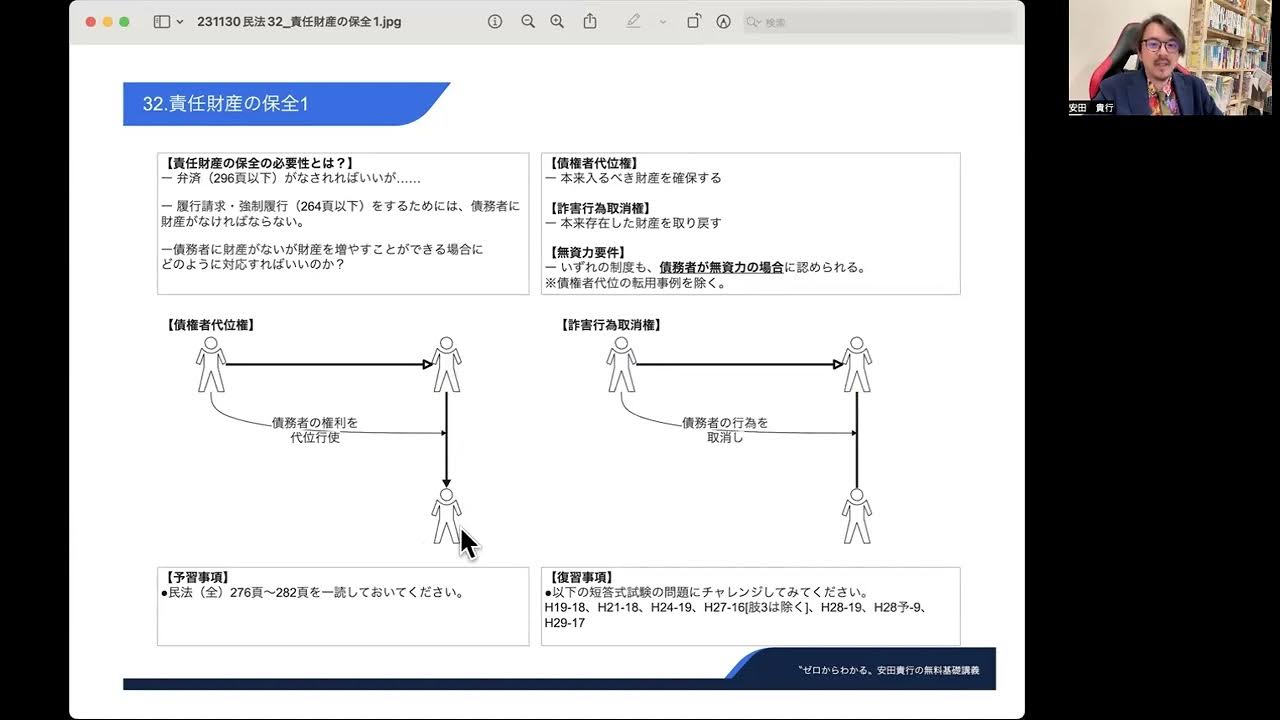Click heading 【無資力要件】

coord(586,253)
